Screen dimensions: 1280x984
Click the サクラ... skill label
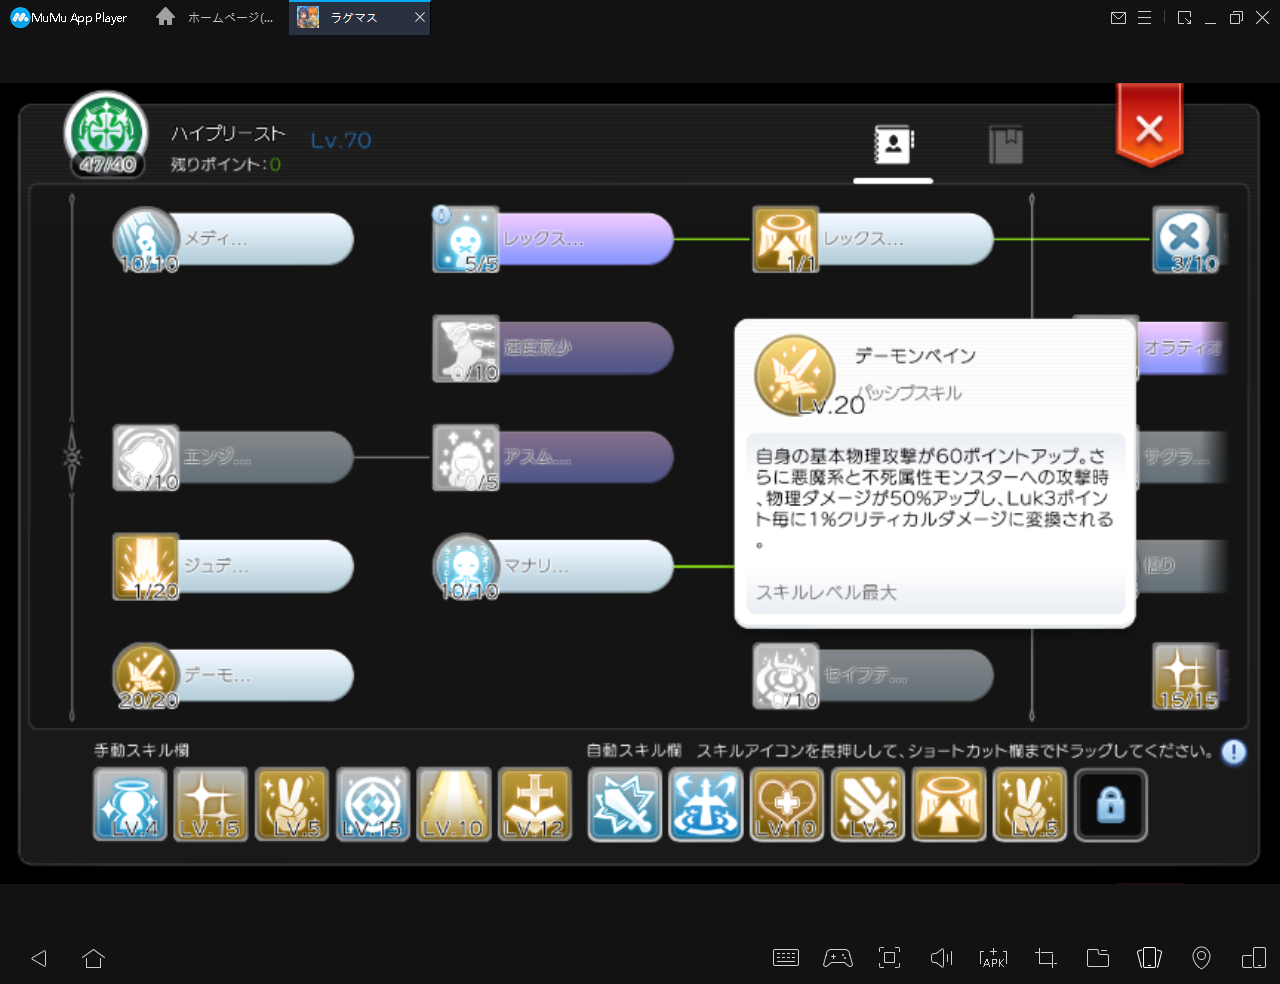click(x=1177, y=457)
